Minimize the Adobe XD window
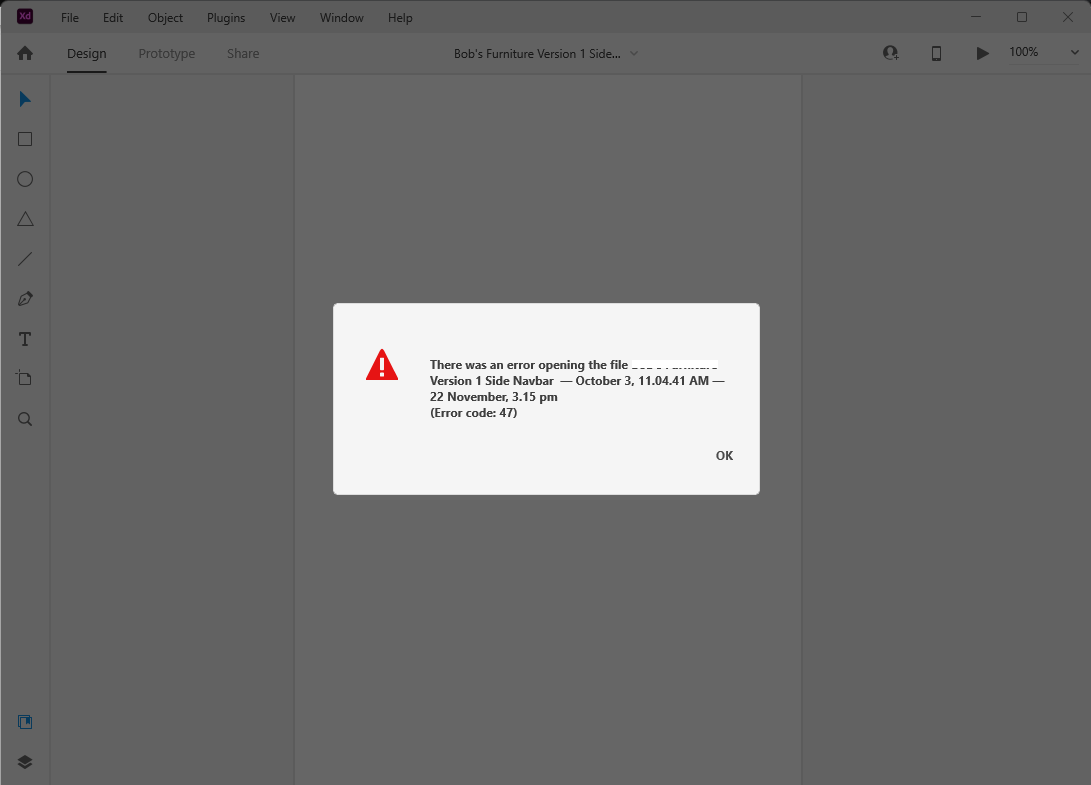This screenshot has width=1091, height=785. [x=976, y=17]
